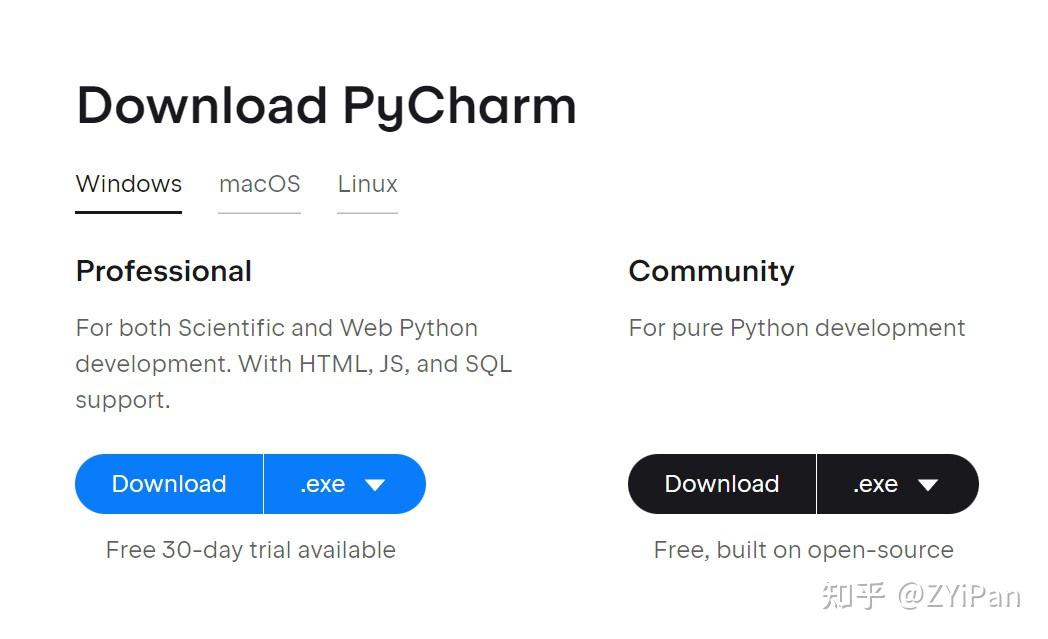Switch to the macOS tab
This screenshot has width=1048, height=639.
(x=259, y=184)
